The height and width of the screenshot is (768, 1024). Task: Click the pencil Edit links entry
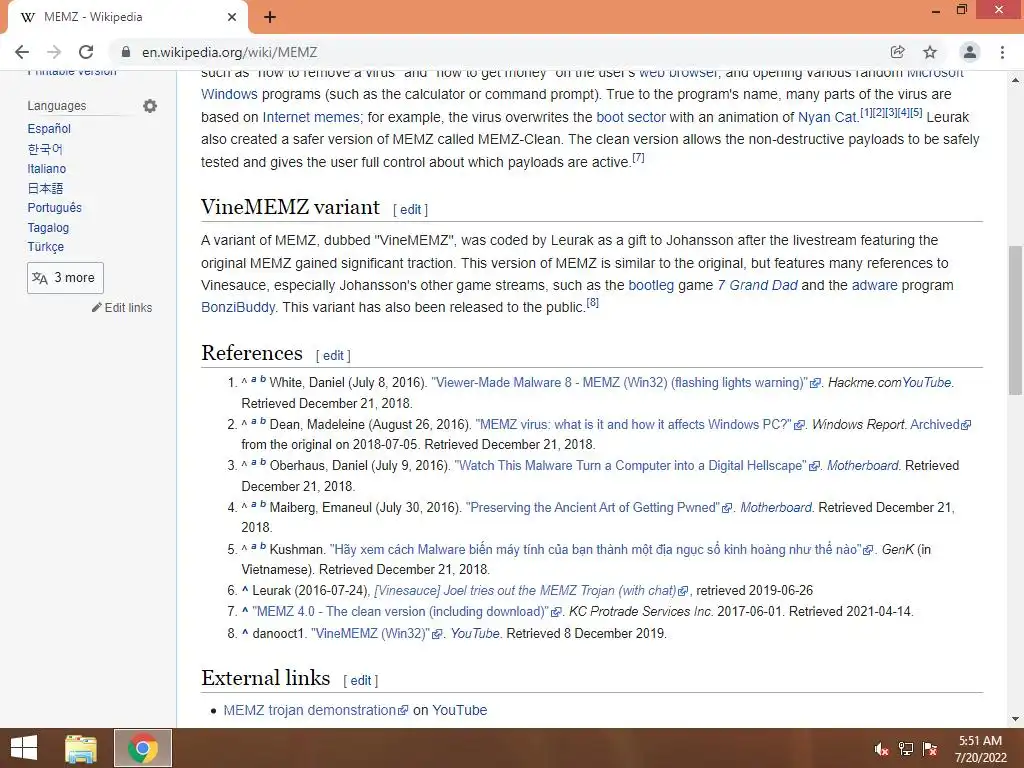click(122, 308)
